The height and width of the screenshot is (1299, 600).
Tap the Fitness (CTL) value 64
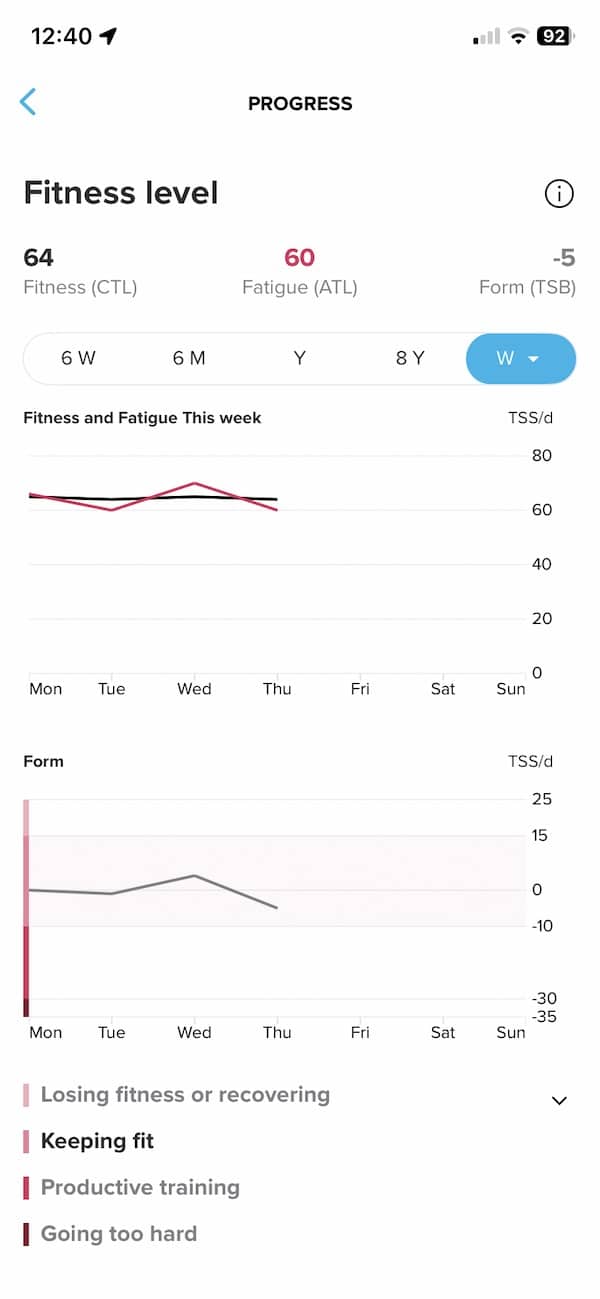pyautogui.click(x=39, y=258)
